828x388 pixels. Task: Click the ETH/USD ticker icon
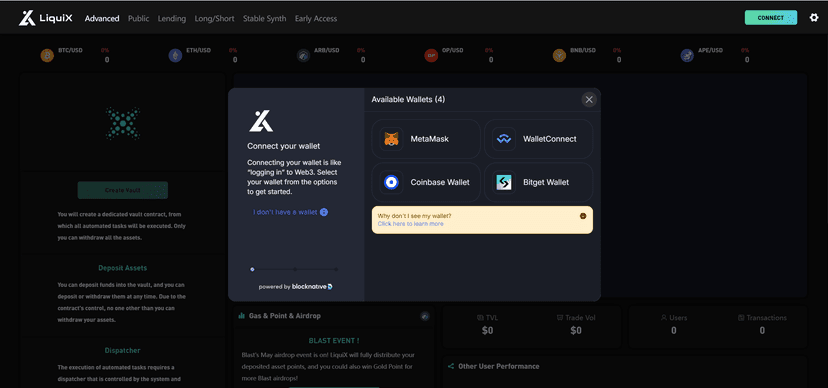[175, 55]
